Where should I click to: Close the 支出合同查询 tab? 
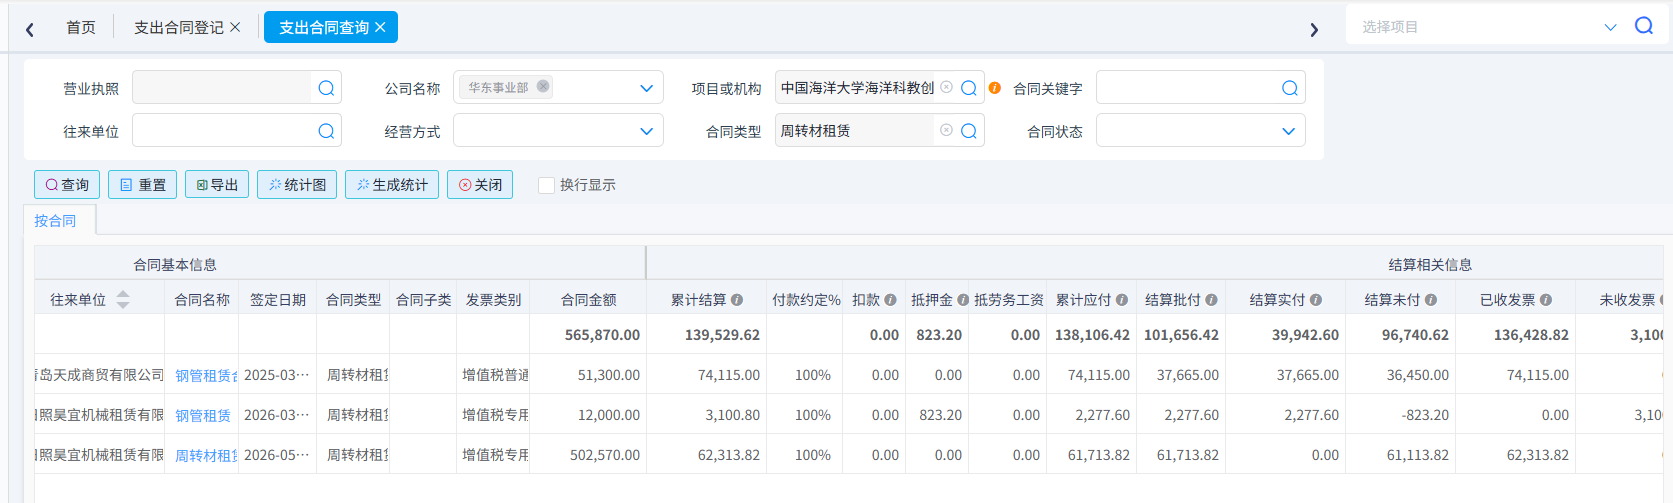point(380,27)
